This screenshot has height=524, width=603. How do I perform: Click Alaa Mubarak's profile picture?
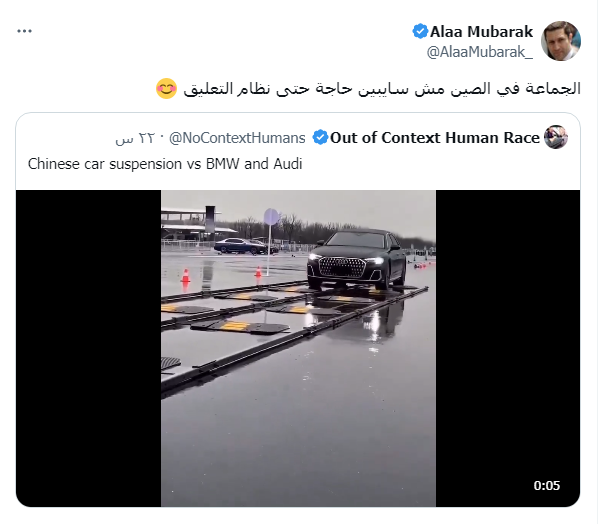click(561, 41)
